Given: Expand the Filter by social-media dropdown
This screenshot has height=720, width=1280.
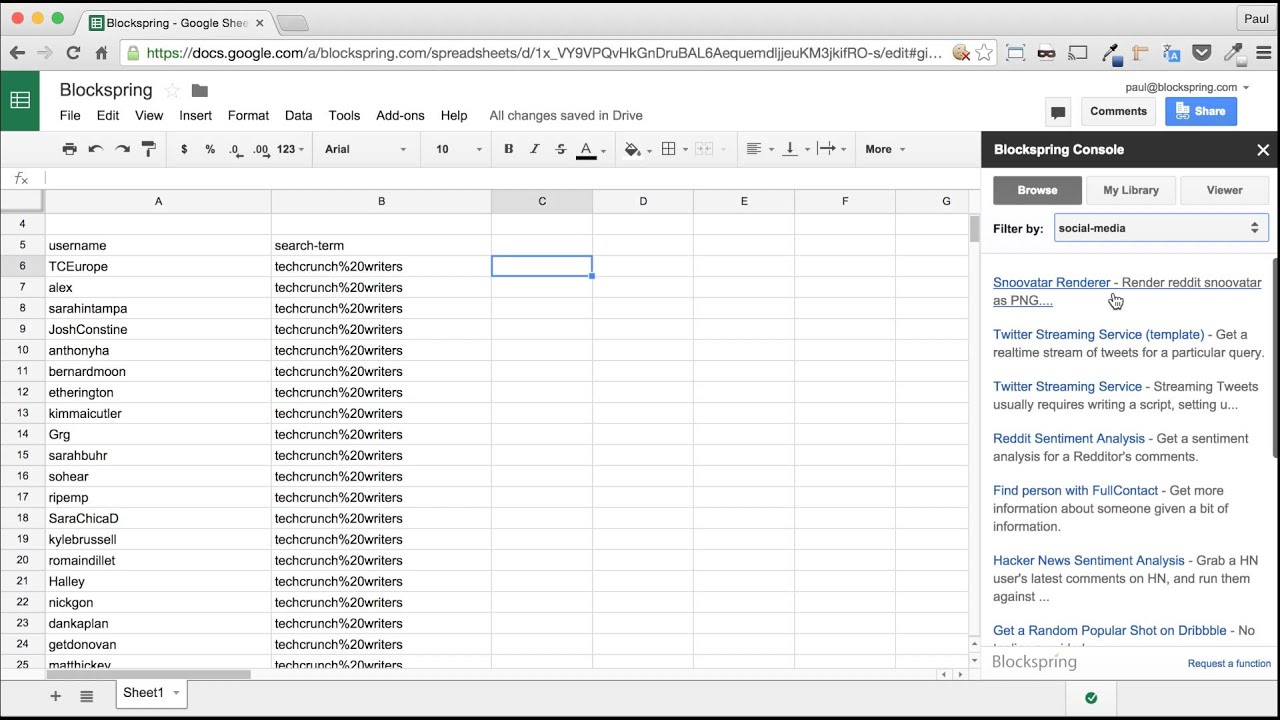Looking at the screenshot, I should tap(1160, 228).
